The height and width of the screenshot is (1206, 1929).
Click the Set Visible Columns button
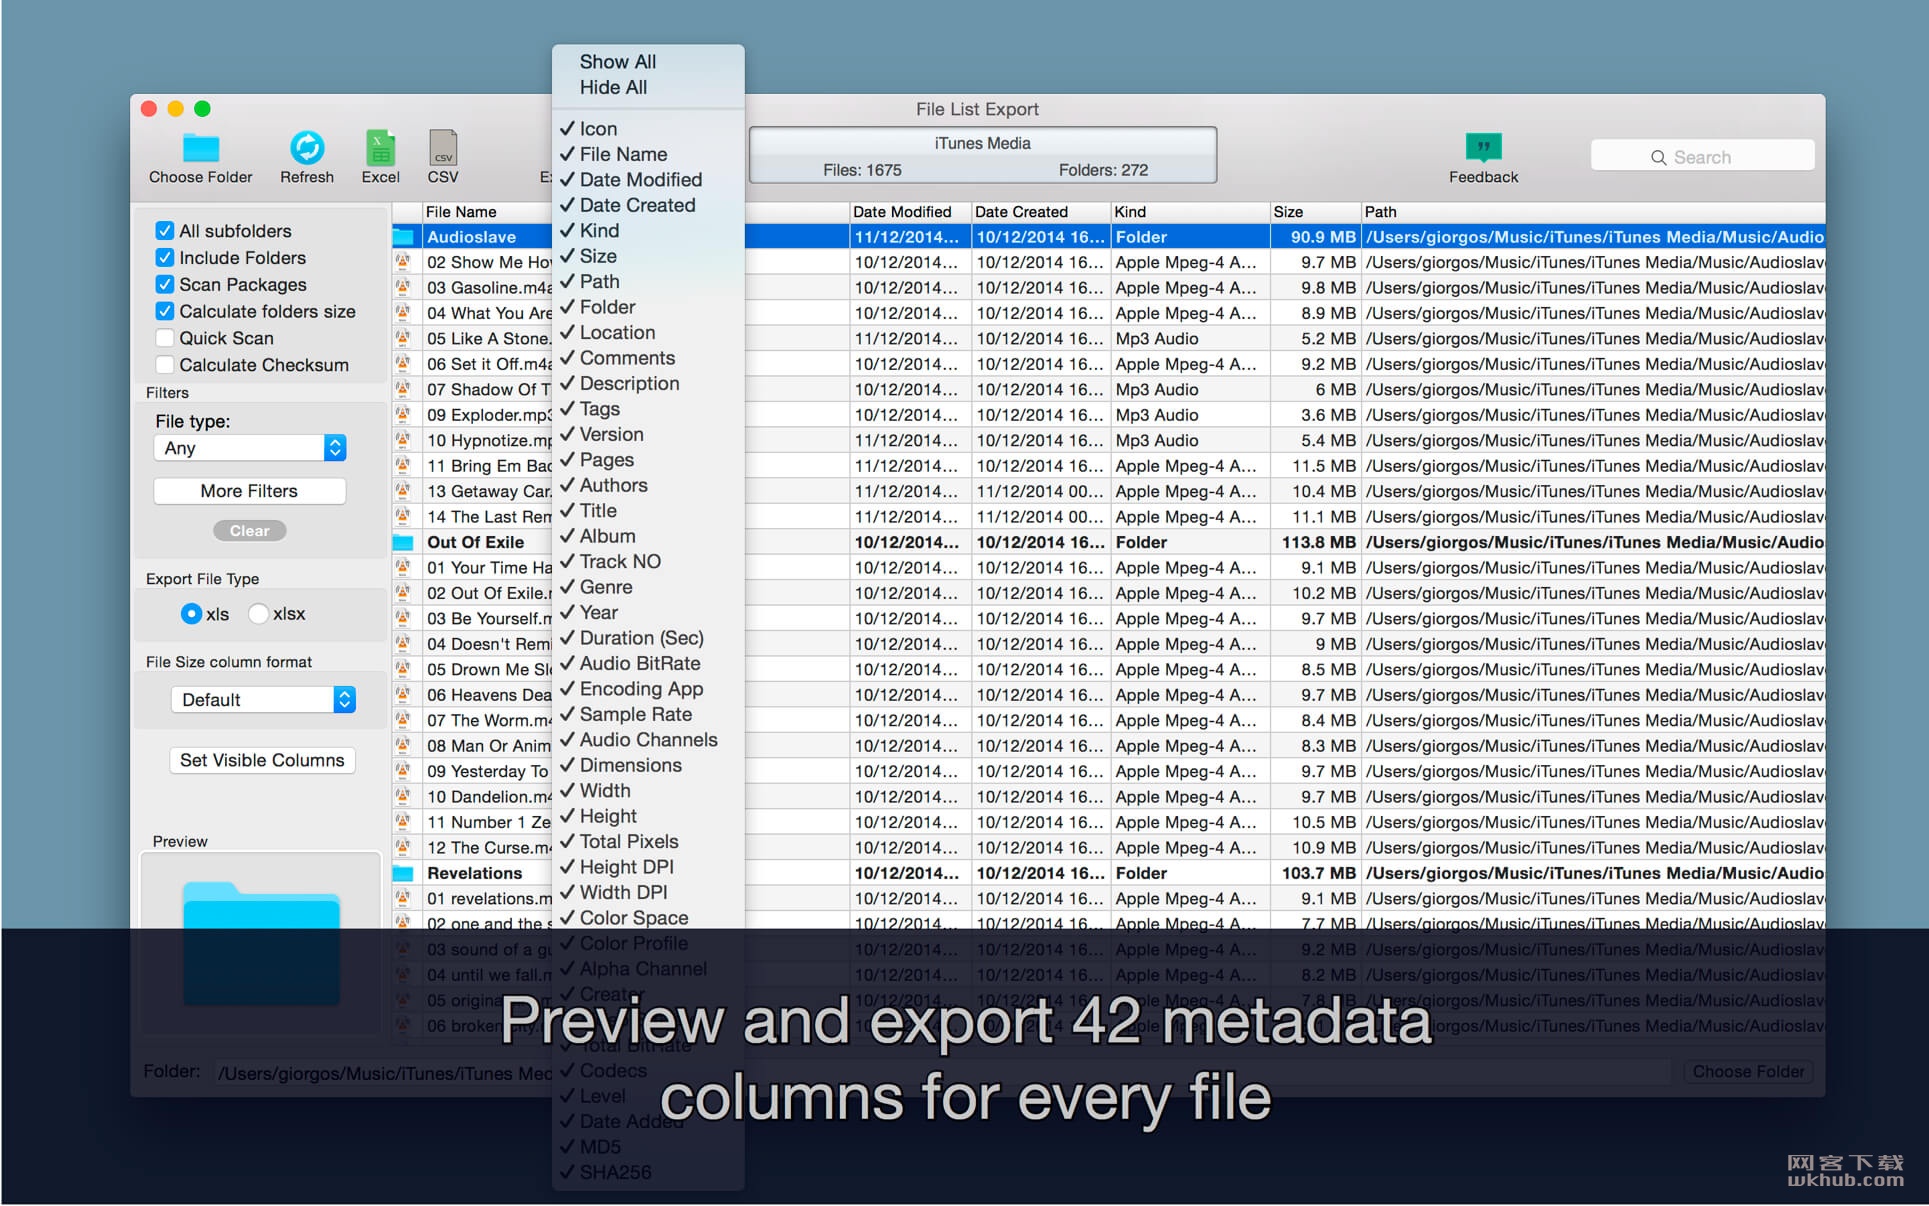262,760
